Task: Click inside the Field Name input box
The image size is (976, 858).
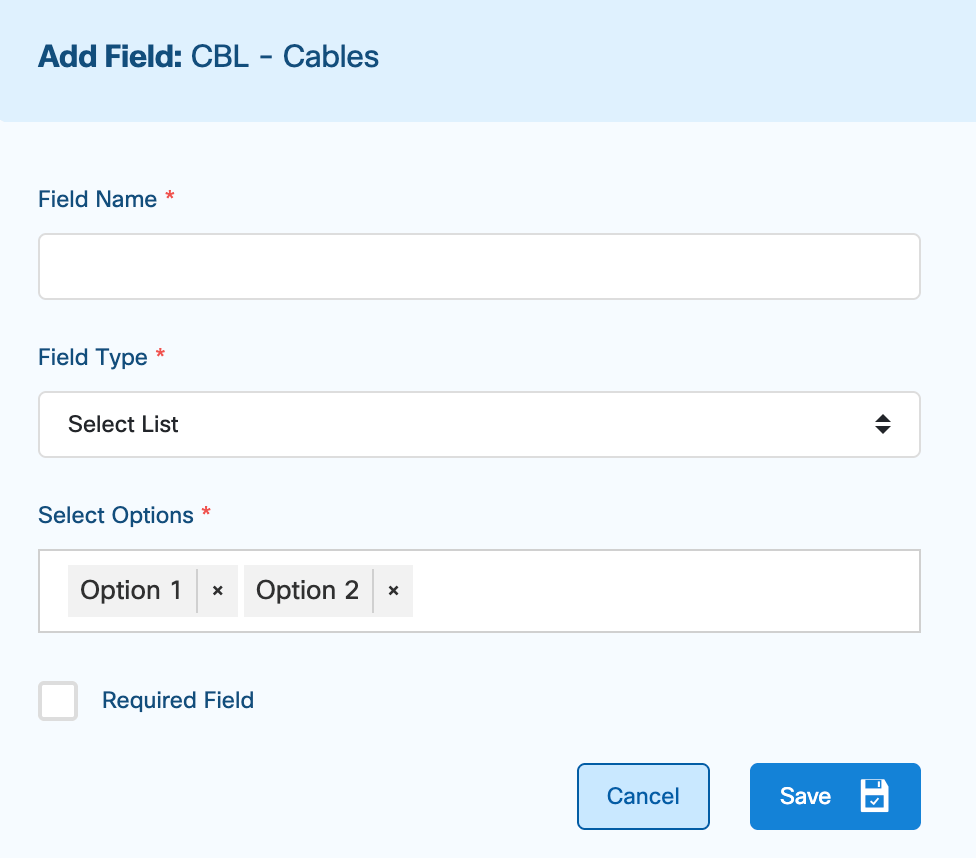Action: pyautogui.click(x=479, y=266)
